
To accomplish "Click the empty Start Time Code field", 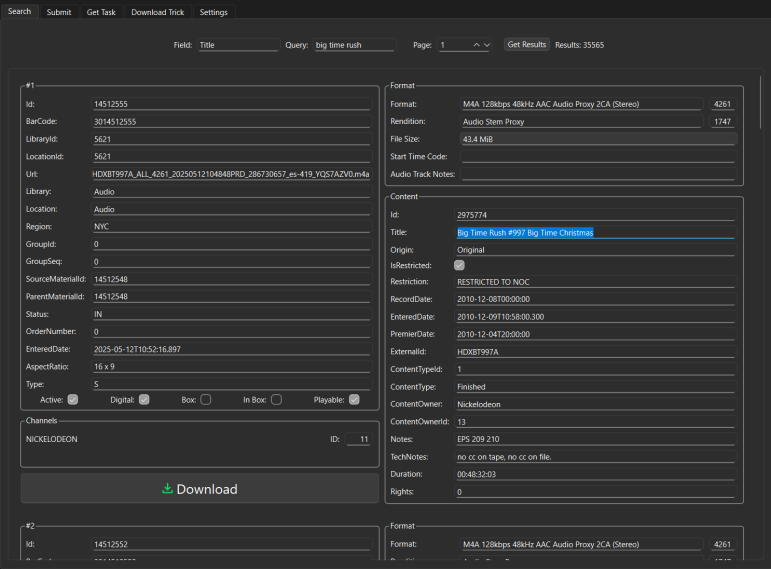I will coord(598,156).
